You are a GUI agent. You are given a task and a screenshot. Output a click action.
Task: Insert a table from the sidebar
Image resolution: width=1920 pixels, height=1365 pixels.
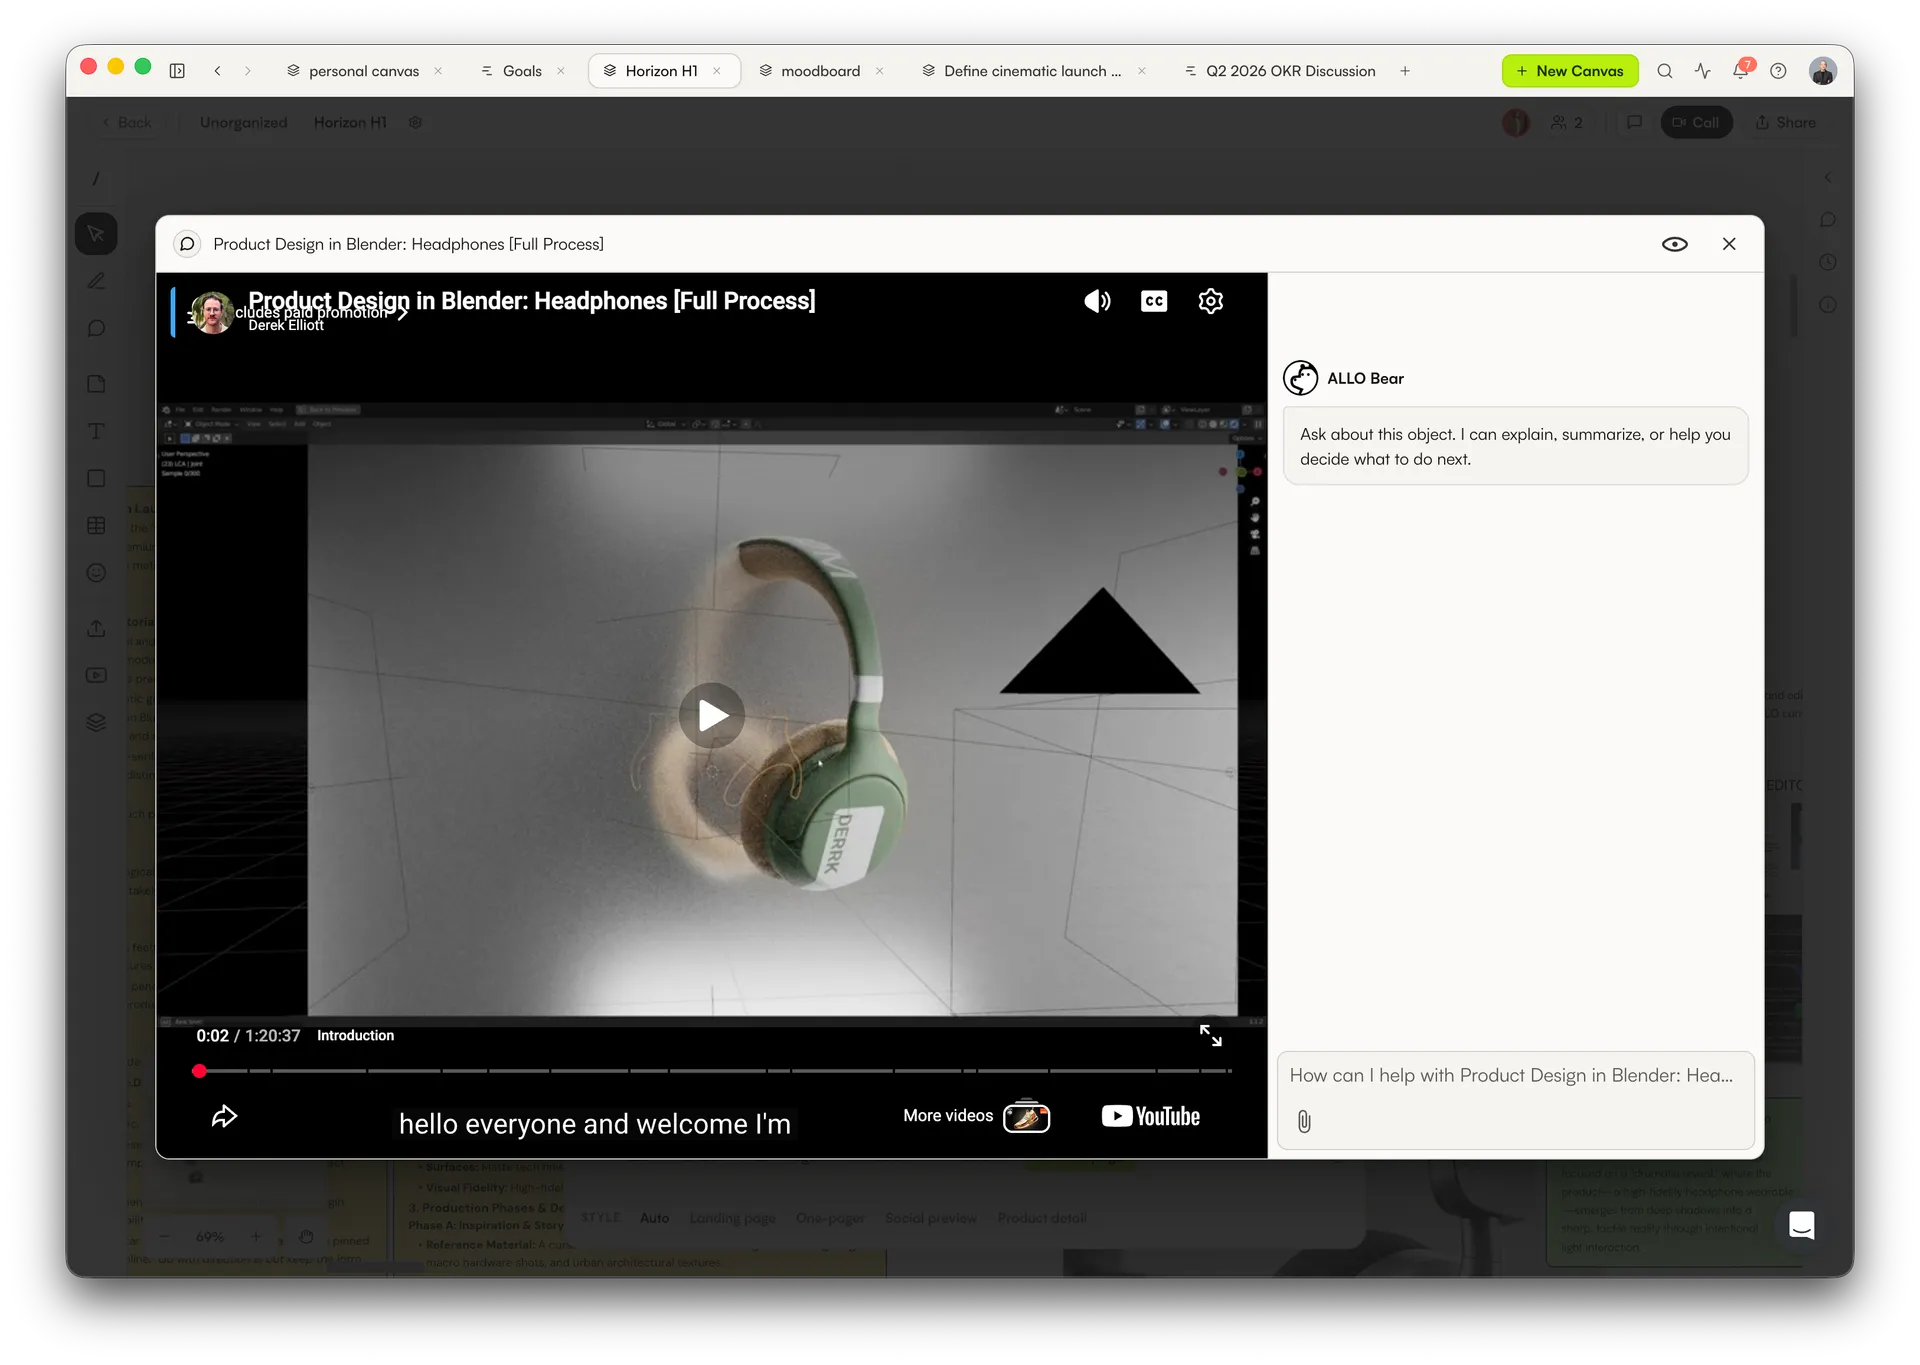point(96,526)
